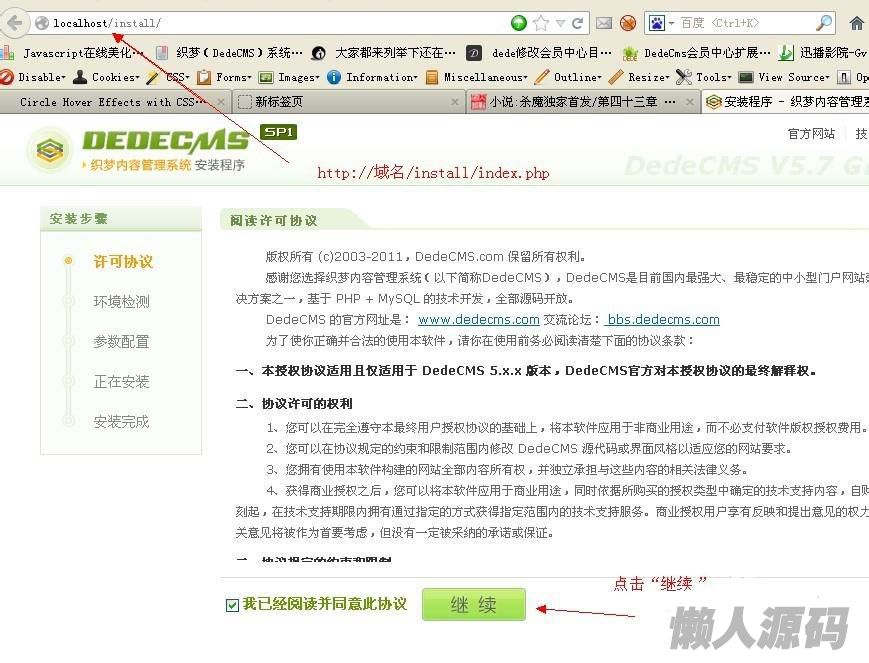The height and width of the screenshot is (663, 869).
Task: Open the Resize developer toolbar menu
Action: (x=639, y=77)
